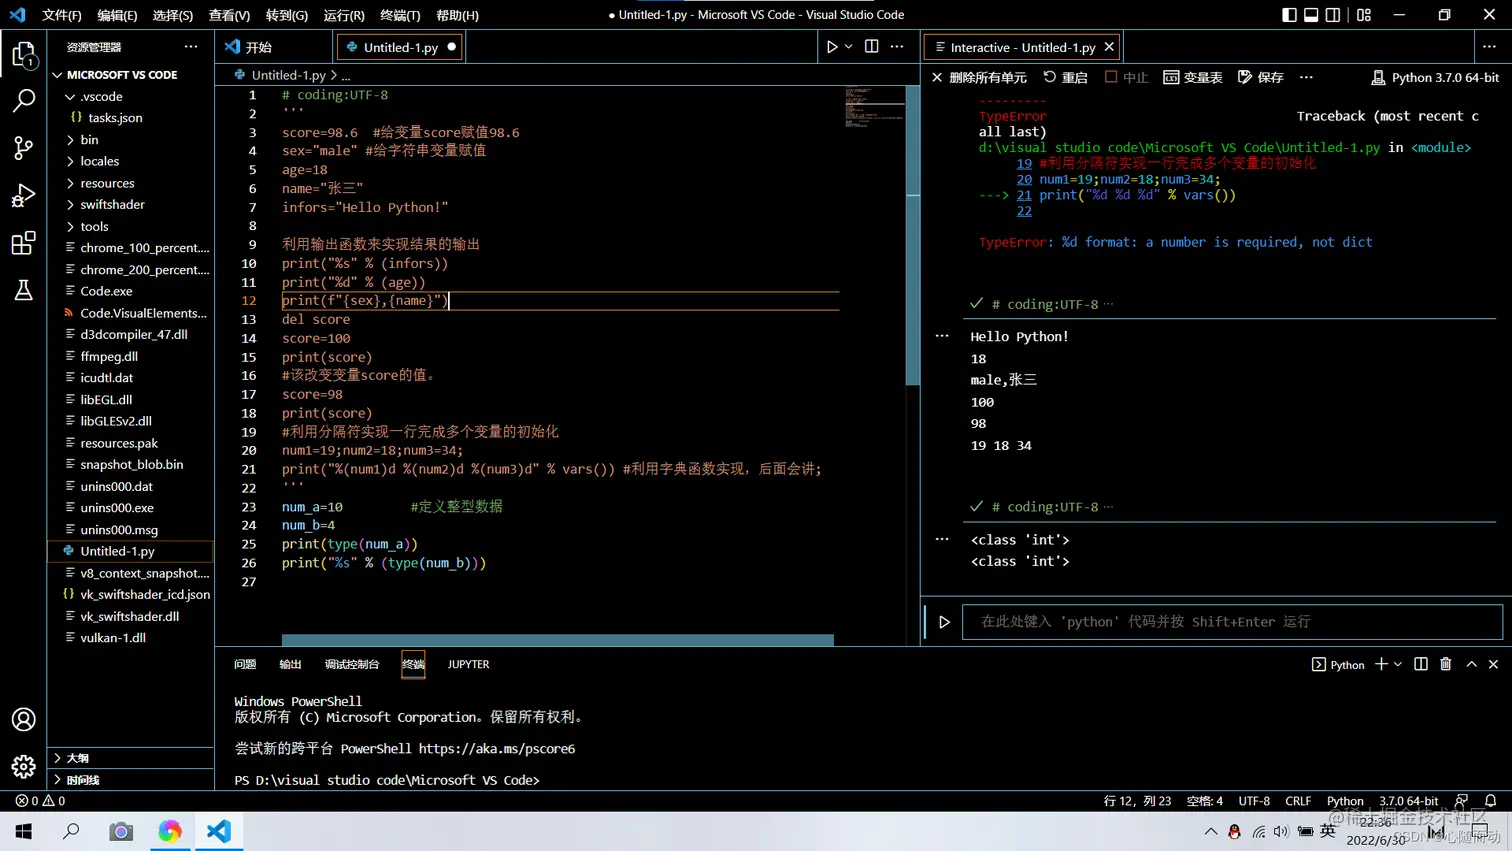Split the terminal panel
Screen dimensions: 1512x851
(x=1421, y=664)
